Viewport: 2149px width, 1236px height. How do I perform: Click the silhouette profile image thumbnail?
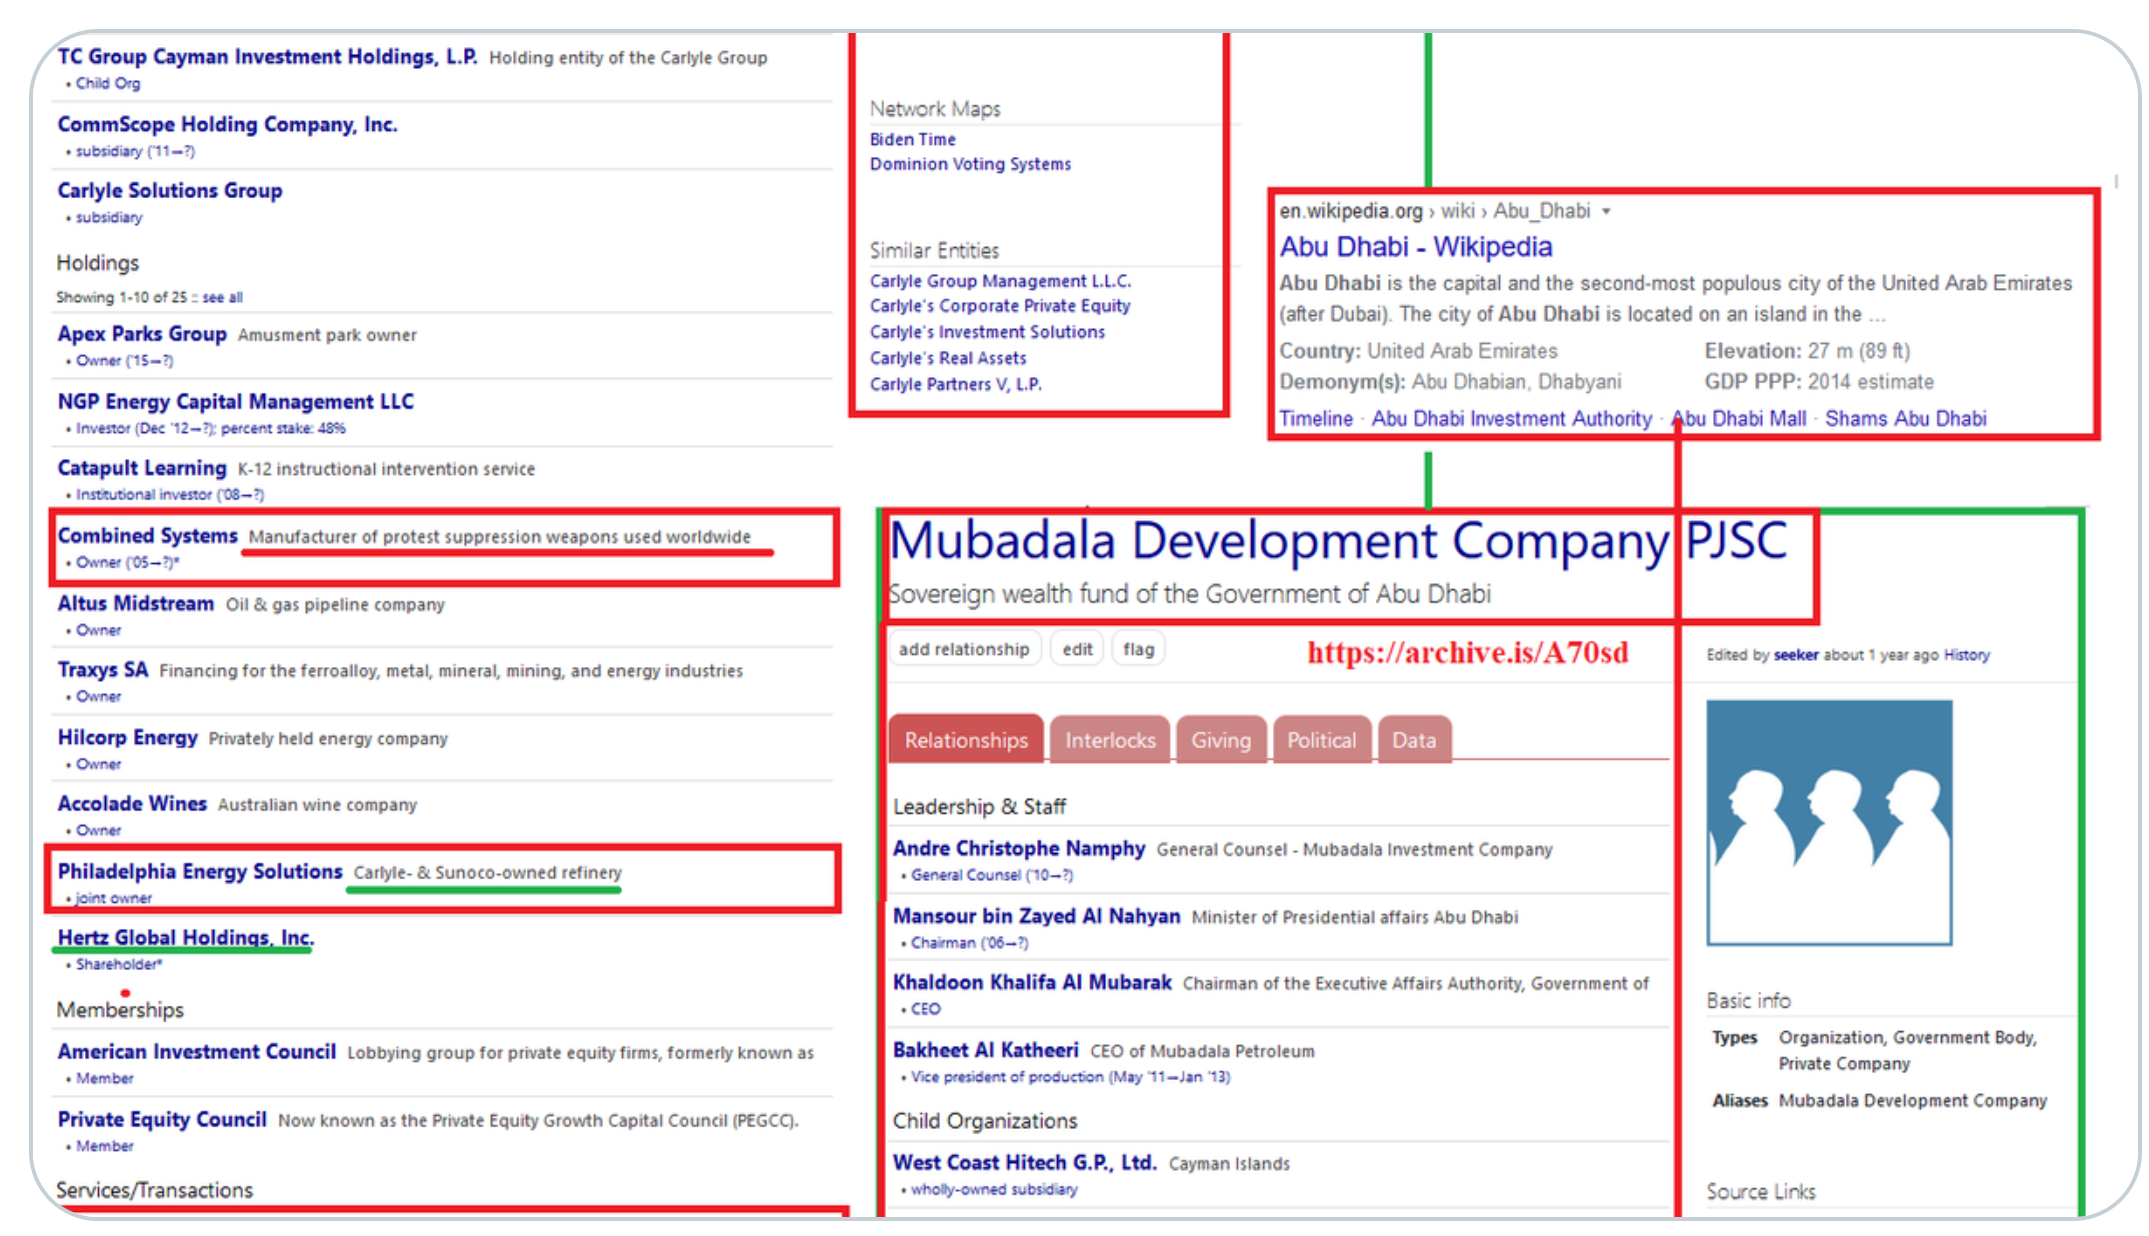[x=1829, y=823]
